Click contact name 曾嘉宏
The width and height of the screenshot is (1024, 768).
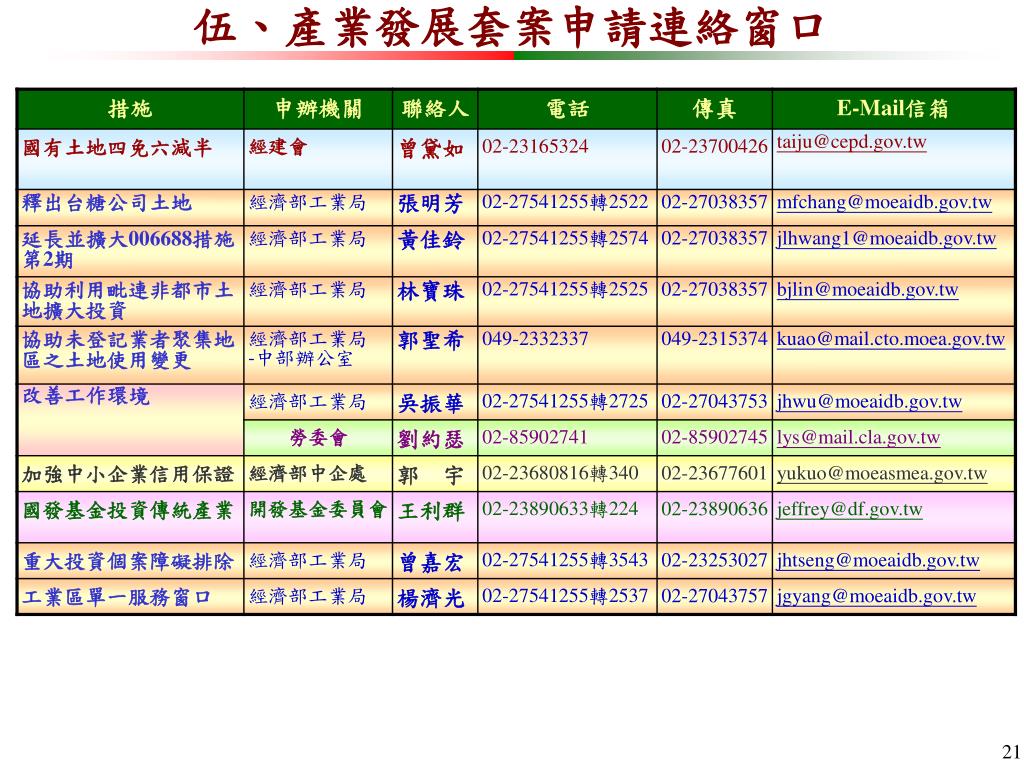(432, 562)
